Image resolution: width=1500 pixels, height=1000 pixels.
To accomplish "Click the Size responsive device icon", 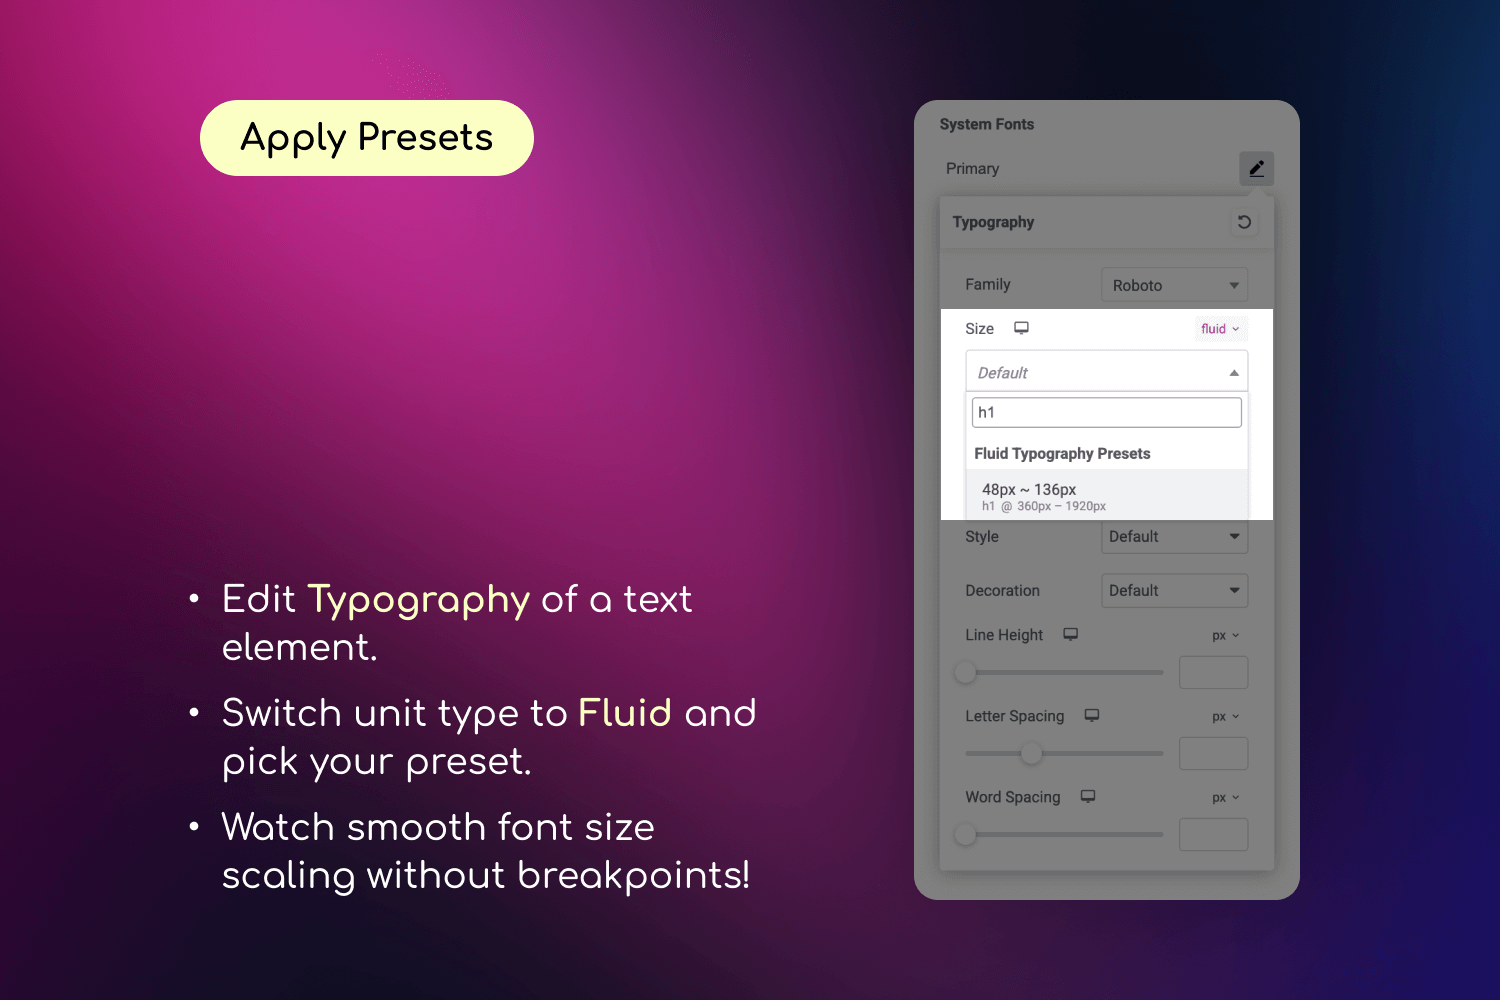I will tap(1021, 328).
